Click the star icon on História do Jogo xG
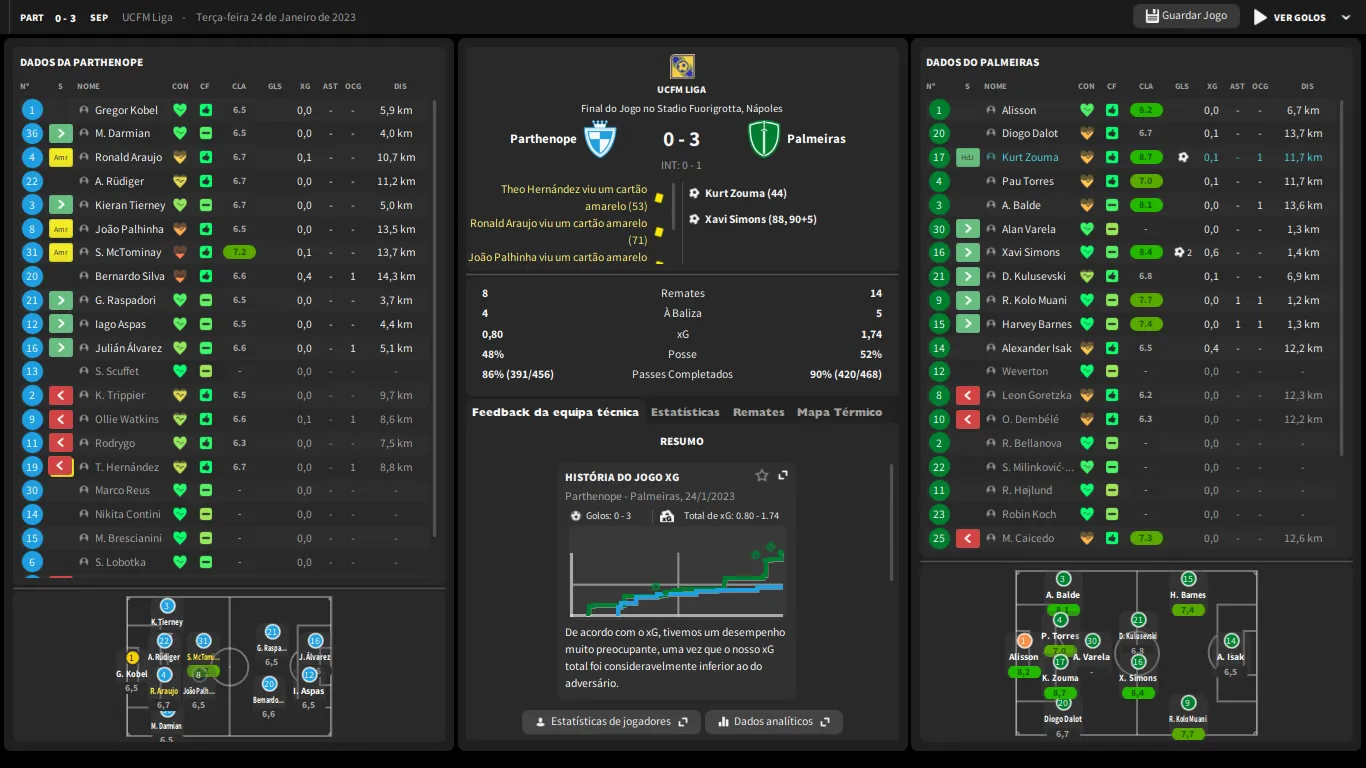 click(x=762, y=476)
